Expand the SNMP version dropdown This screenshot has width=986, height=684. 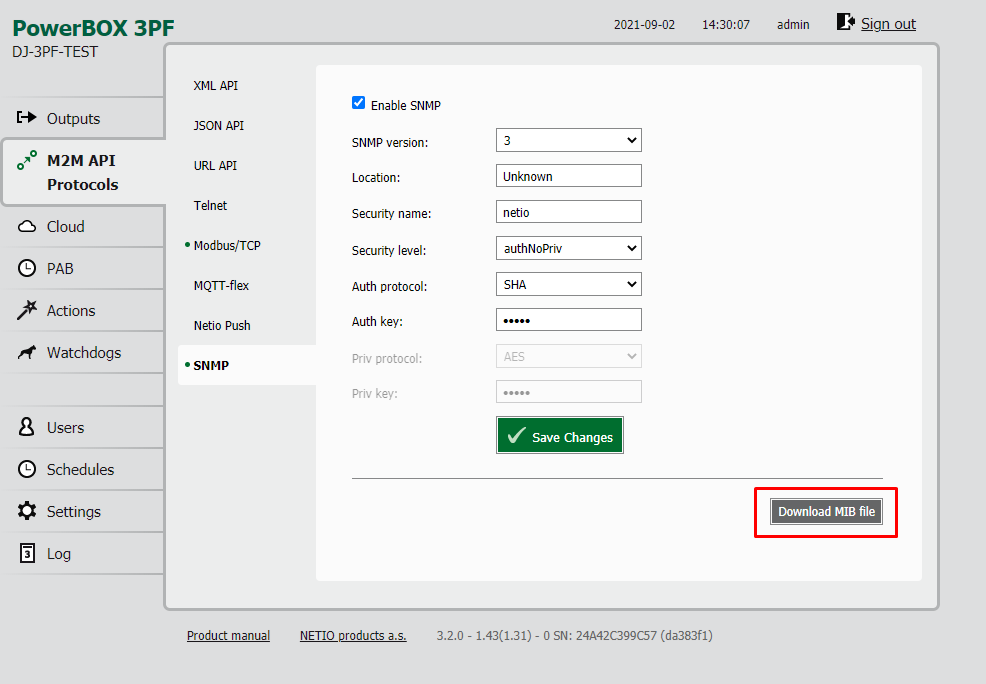pos(568,140)
